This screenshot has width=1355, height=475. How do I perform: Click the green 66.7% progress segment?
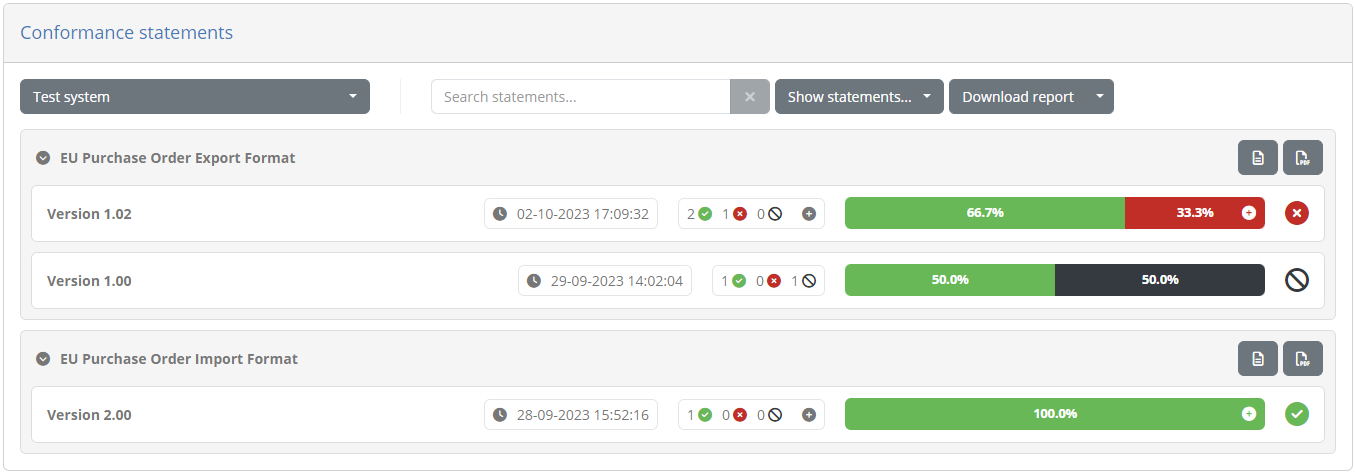(x=985, y=213)
